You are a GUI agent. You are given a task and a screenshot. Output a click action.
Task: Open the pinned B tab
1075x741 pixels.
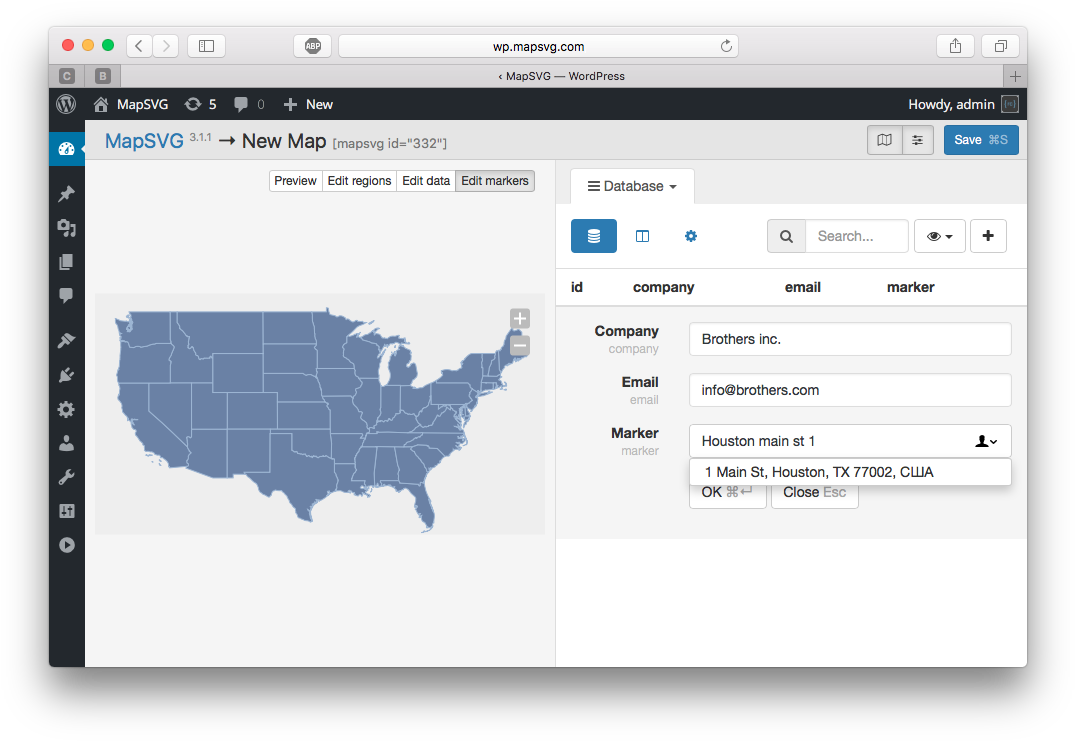tap(102, 76)
